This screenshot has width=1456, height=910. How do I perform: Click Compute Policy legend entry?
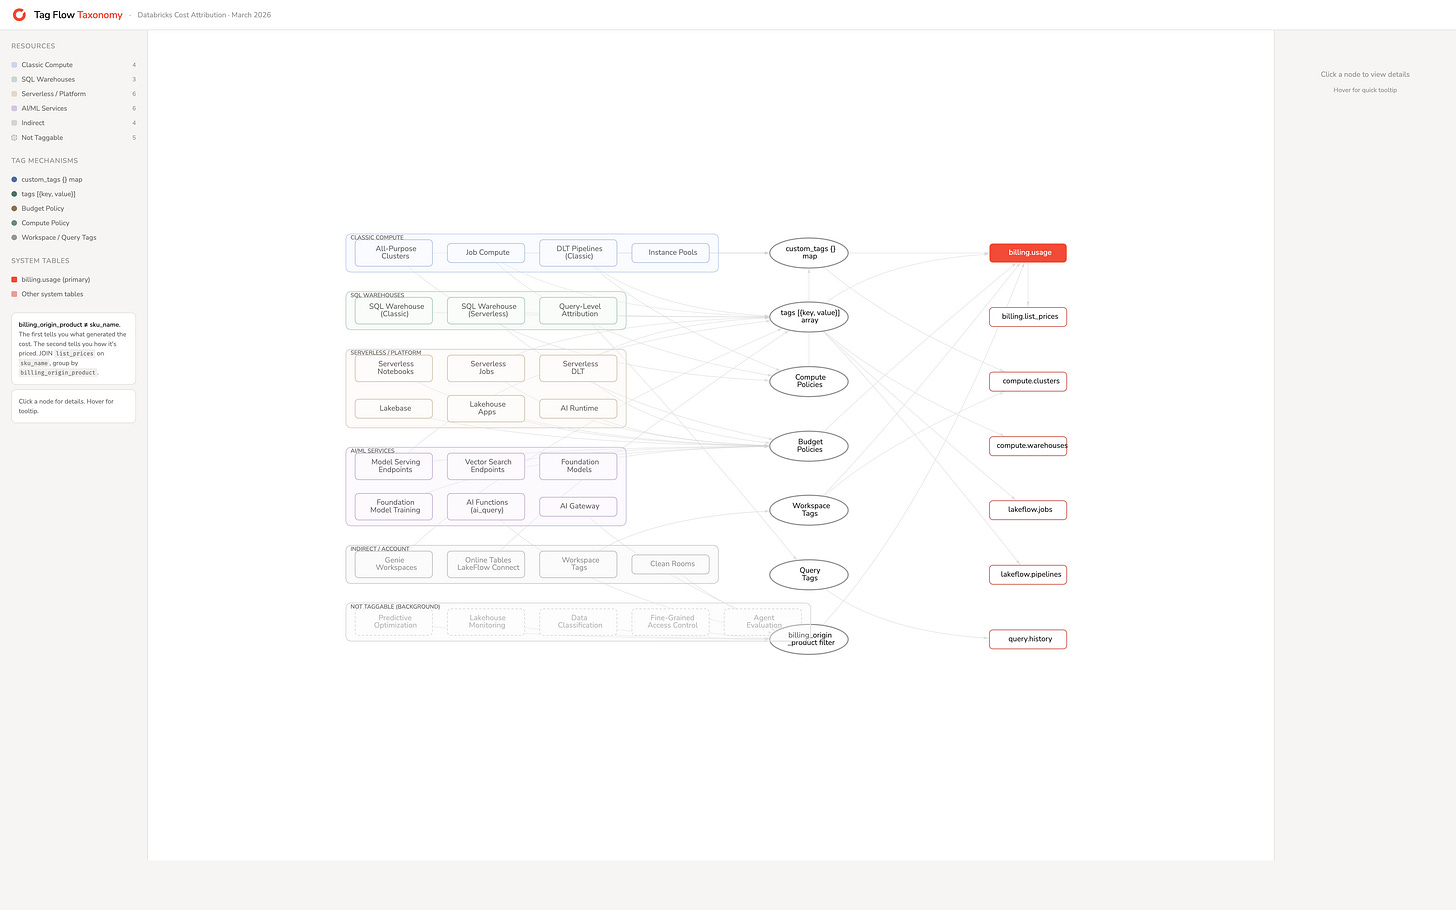click(40, 223)
